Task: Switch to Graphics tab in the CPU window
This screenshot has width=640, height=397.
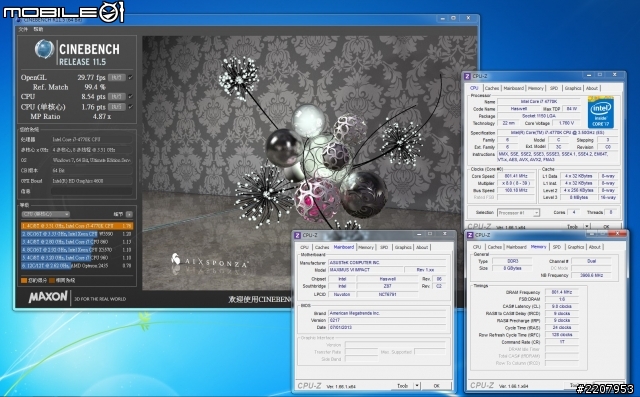Action: point(573,88)
